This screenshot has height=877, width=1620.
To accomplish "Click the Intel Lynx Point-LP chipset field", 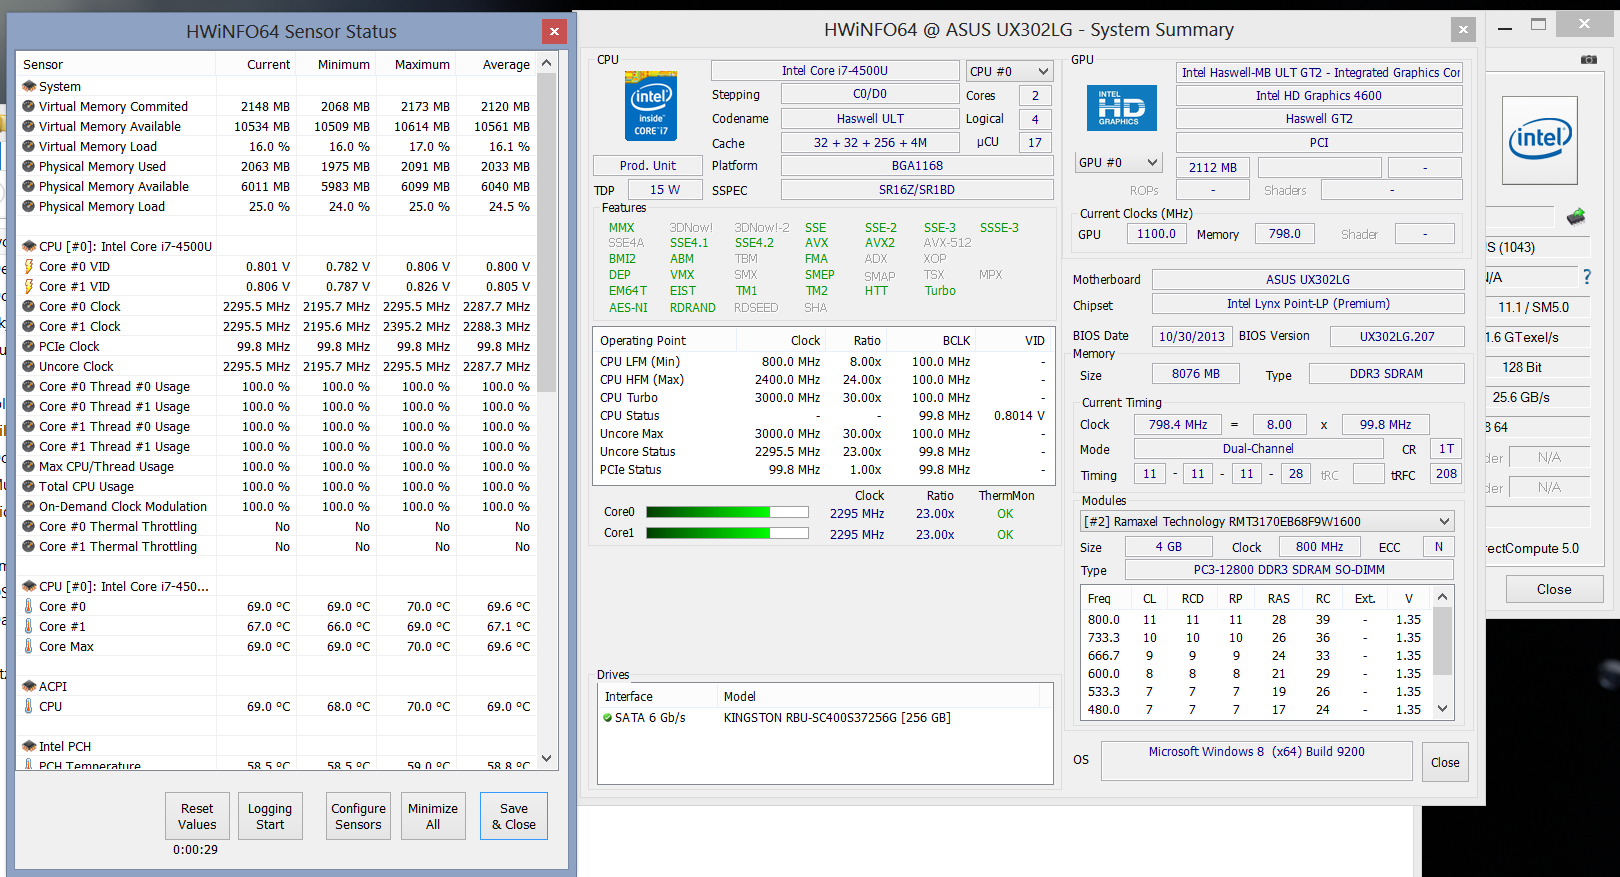I will [1308, 304].
